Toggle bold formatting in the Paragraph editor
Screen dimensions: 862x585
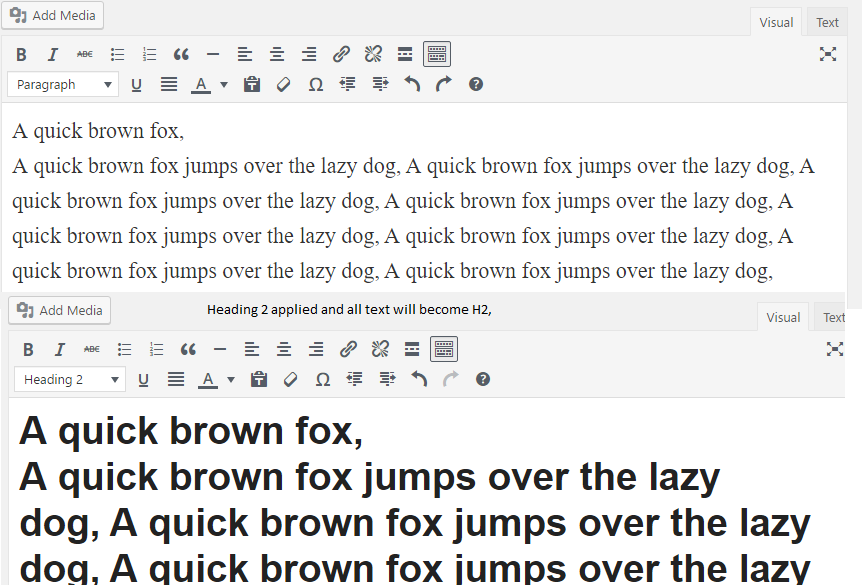(21, 54)
